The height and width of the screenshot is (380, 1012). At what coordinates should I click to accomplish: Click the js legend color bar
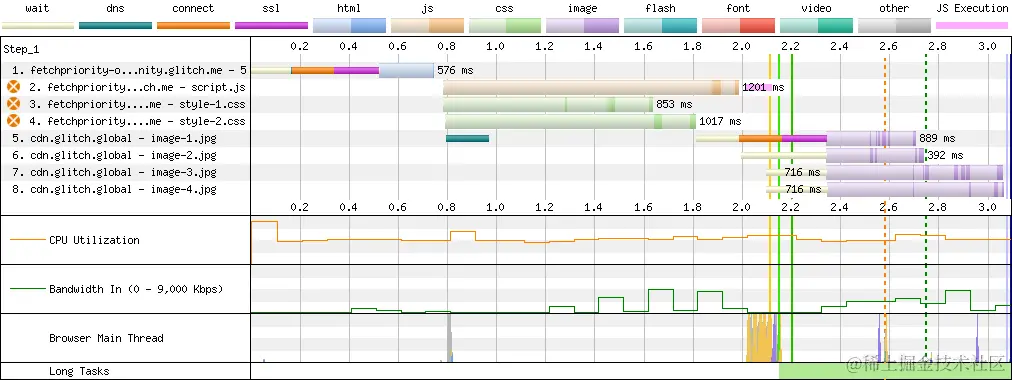[427, 26]
